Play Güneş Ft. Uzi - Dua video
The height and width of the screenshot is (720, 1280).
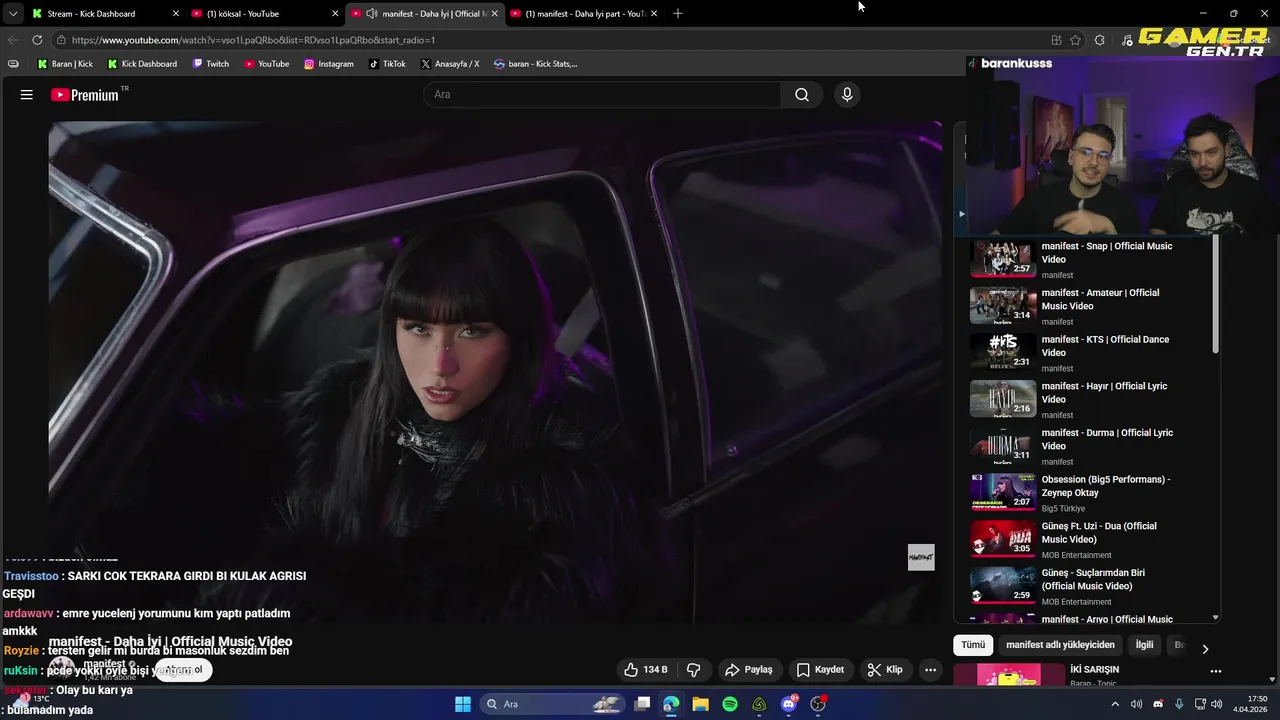(1090, 539)
